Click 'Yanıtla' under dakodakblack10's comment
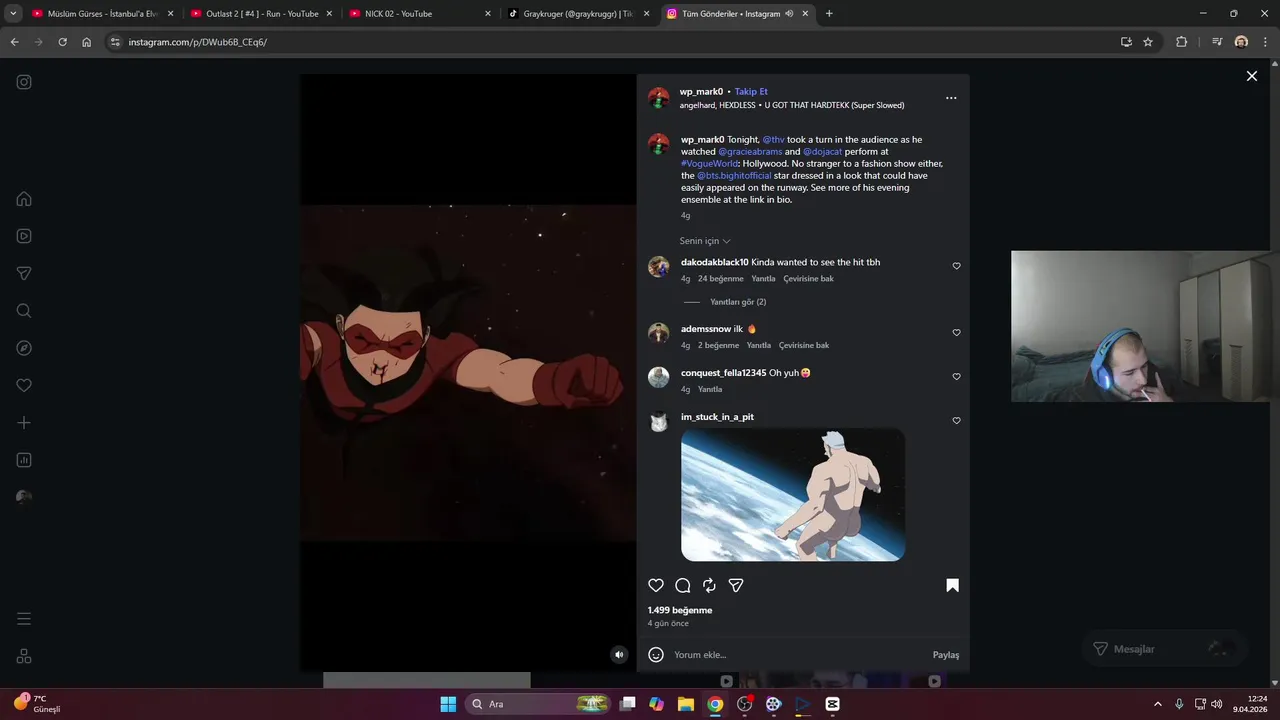 pyautogui.click(x=763, y=279)
